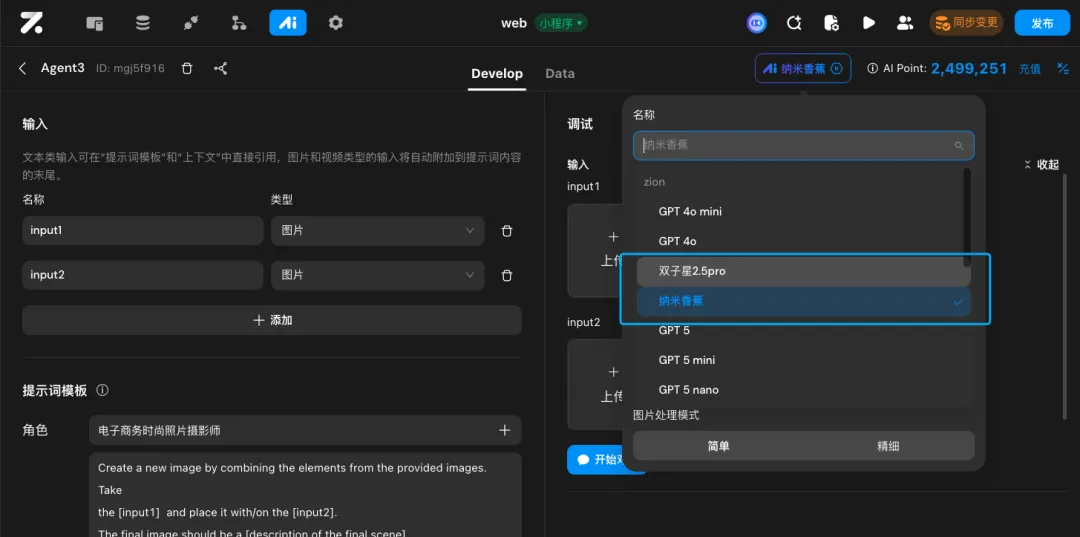Select GPT 5 from the model list

(803, 330)
